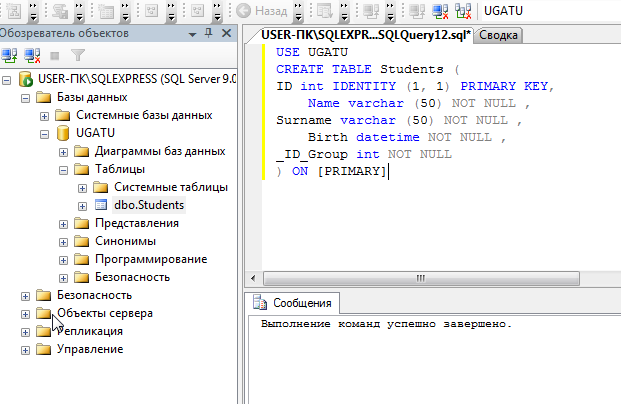Click the SQL server icon with green arrow
Viewport: 621px width, 404px height.
click(26, 79)
